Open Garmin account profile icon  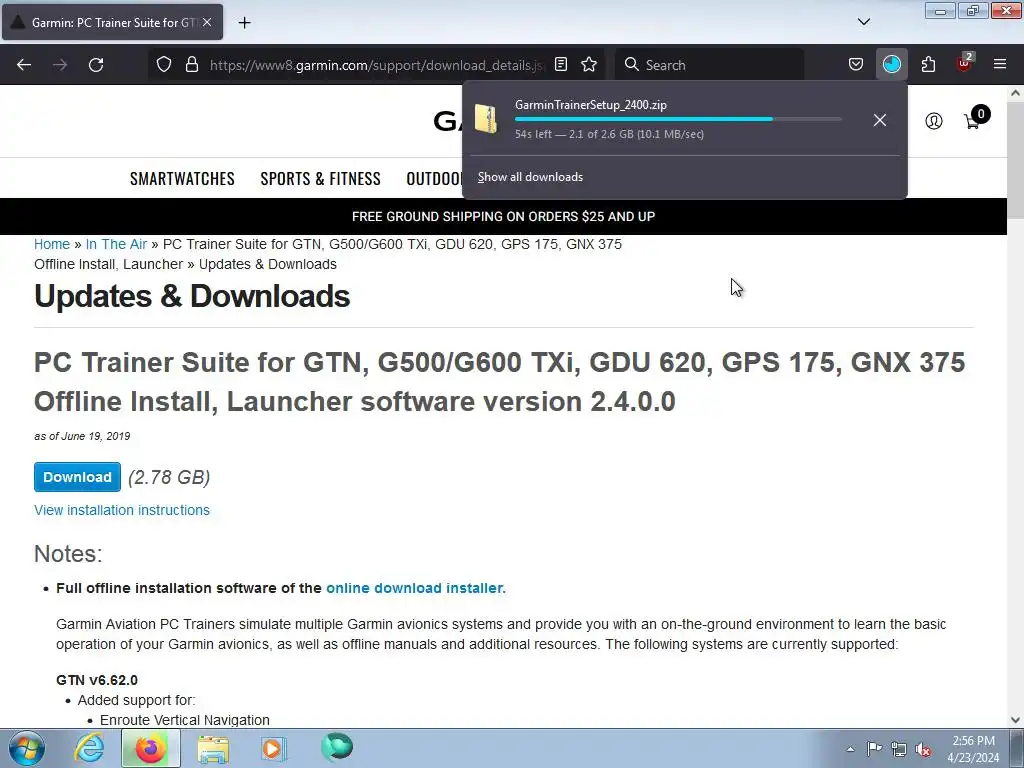point(934,121)
